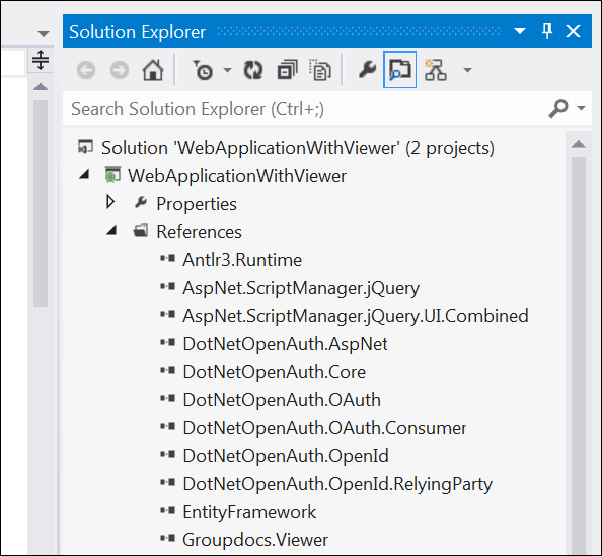The image size is (602, 556).
Task: Click the Back navigation arrow in Solution Explorer
Action: [86, 70]
